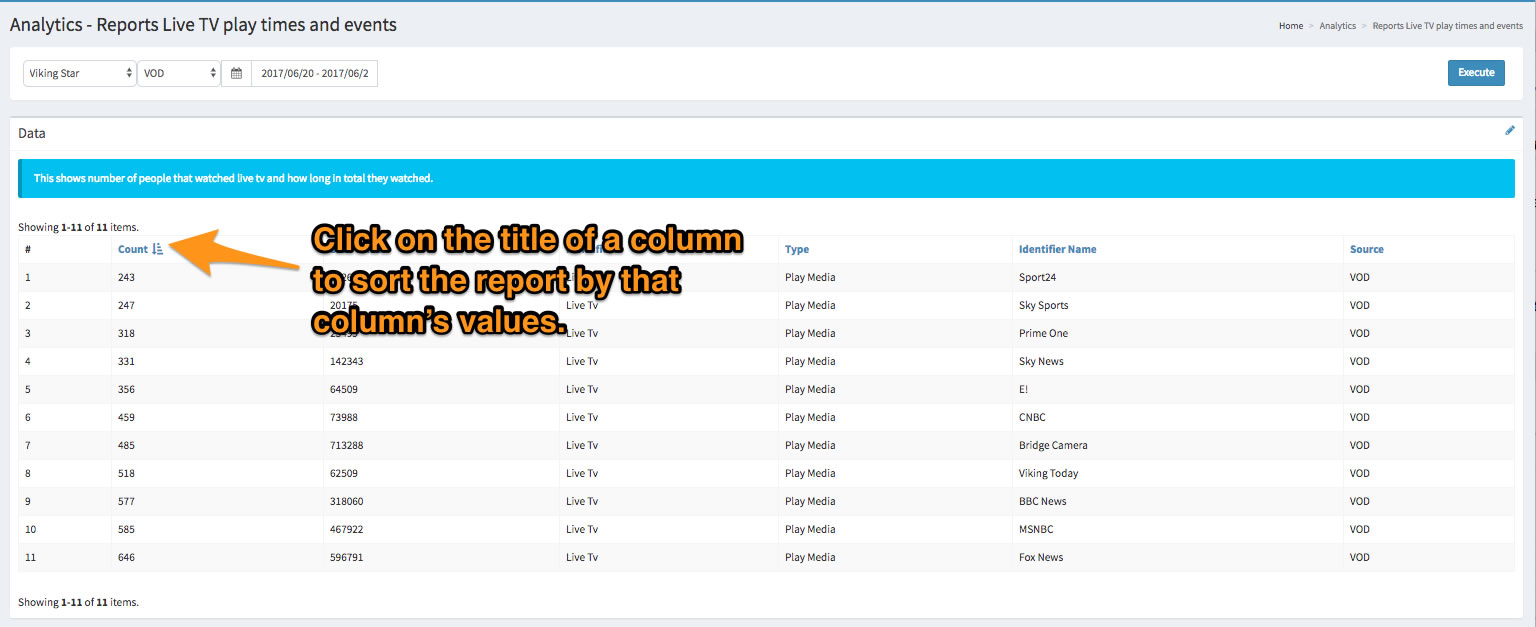
Task: Sort by Identifier Name column header
Action: click(1057, 249)
